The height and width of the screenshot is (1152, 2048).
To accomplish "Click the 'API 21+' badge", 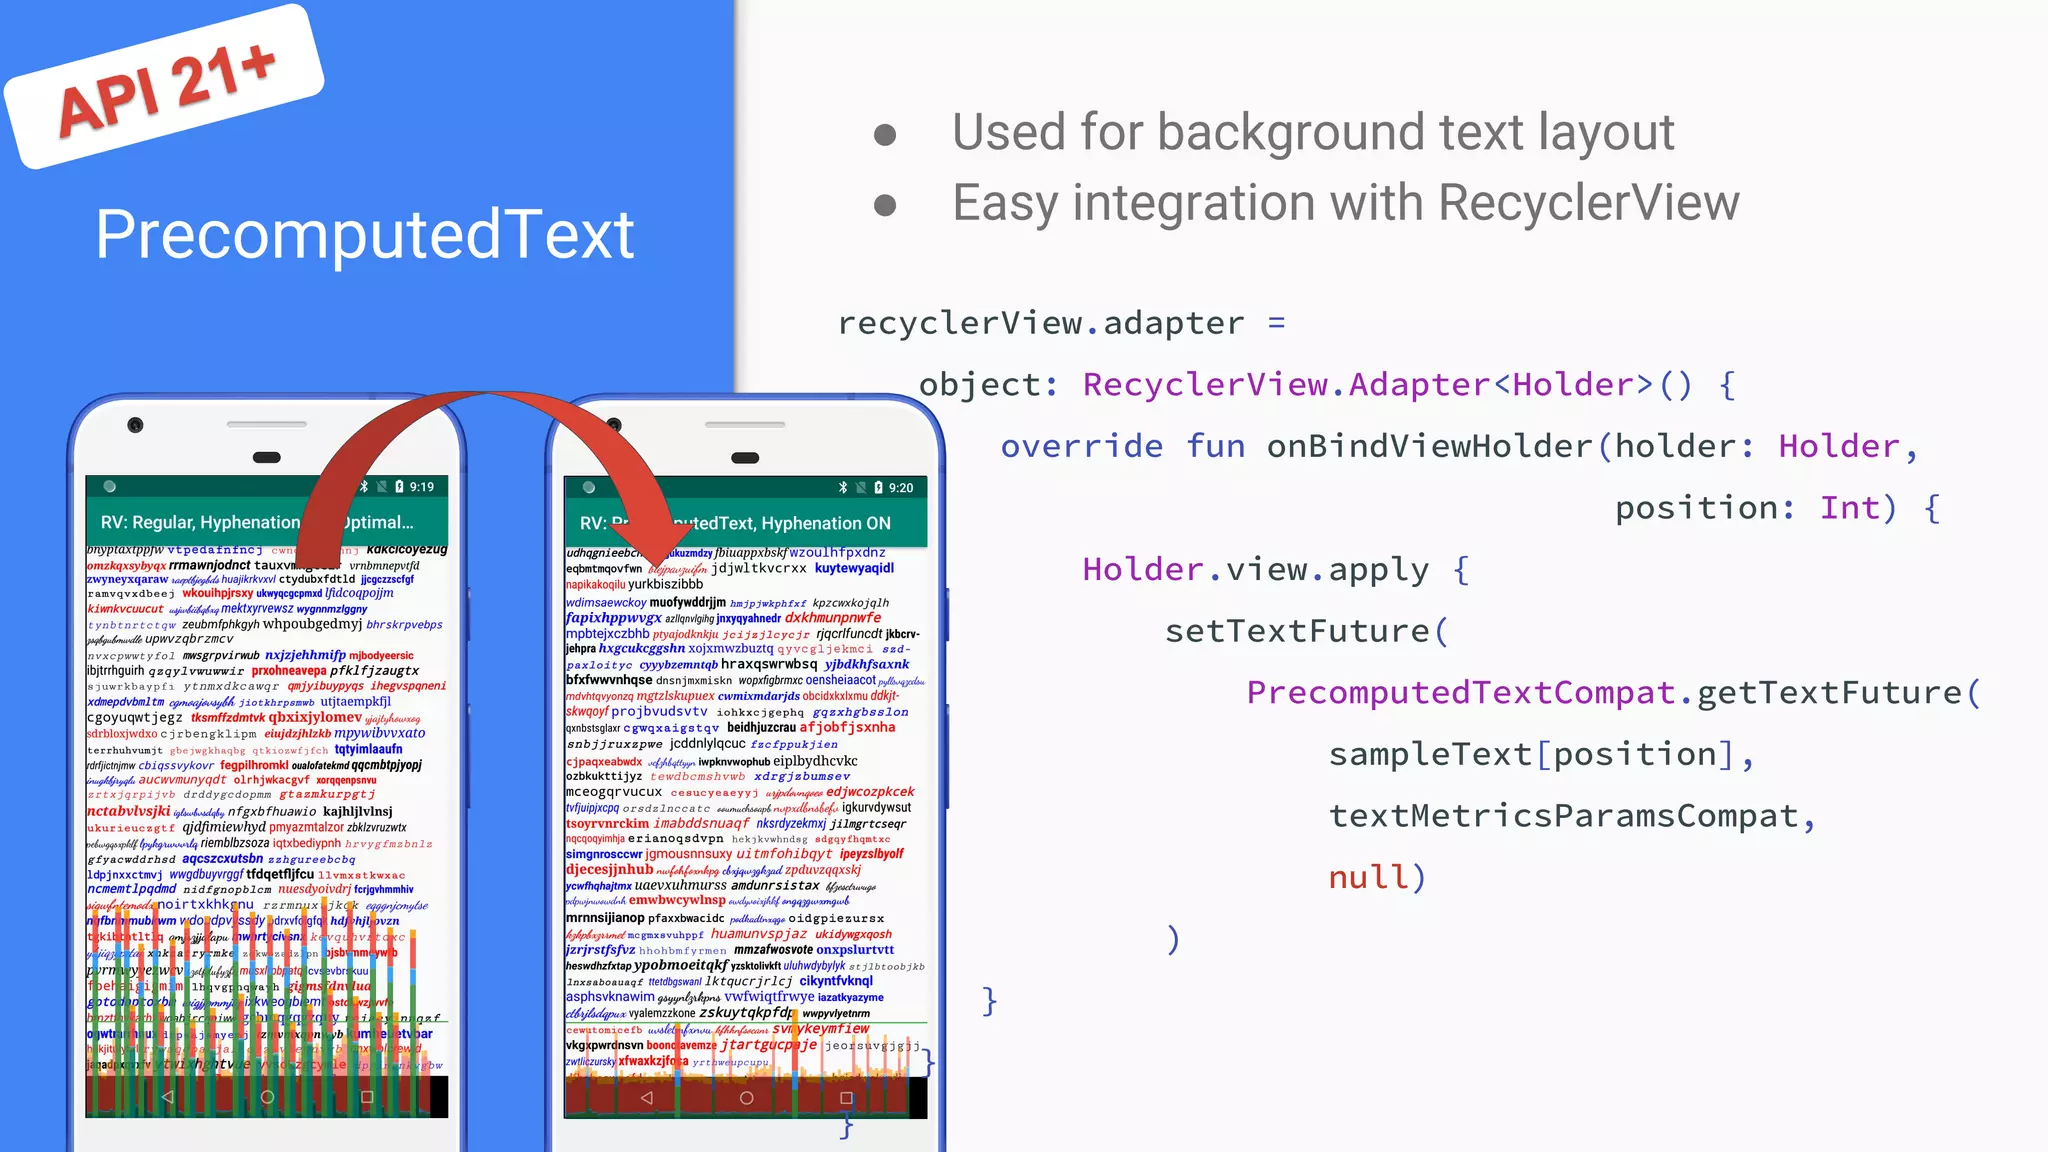I will point(165,88).
